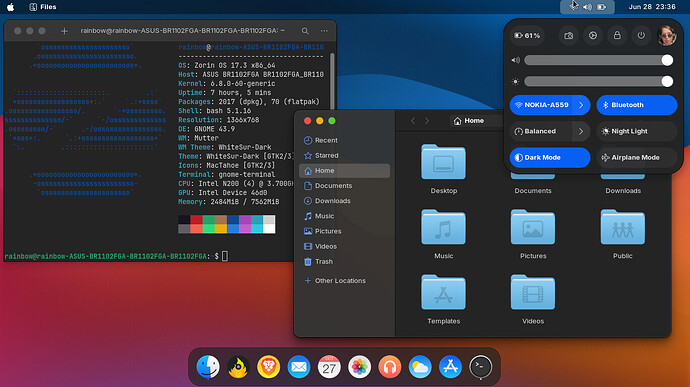Open the Photos app in dock
690x387 pixels.
coord(360,366)
